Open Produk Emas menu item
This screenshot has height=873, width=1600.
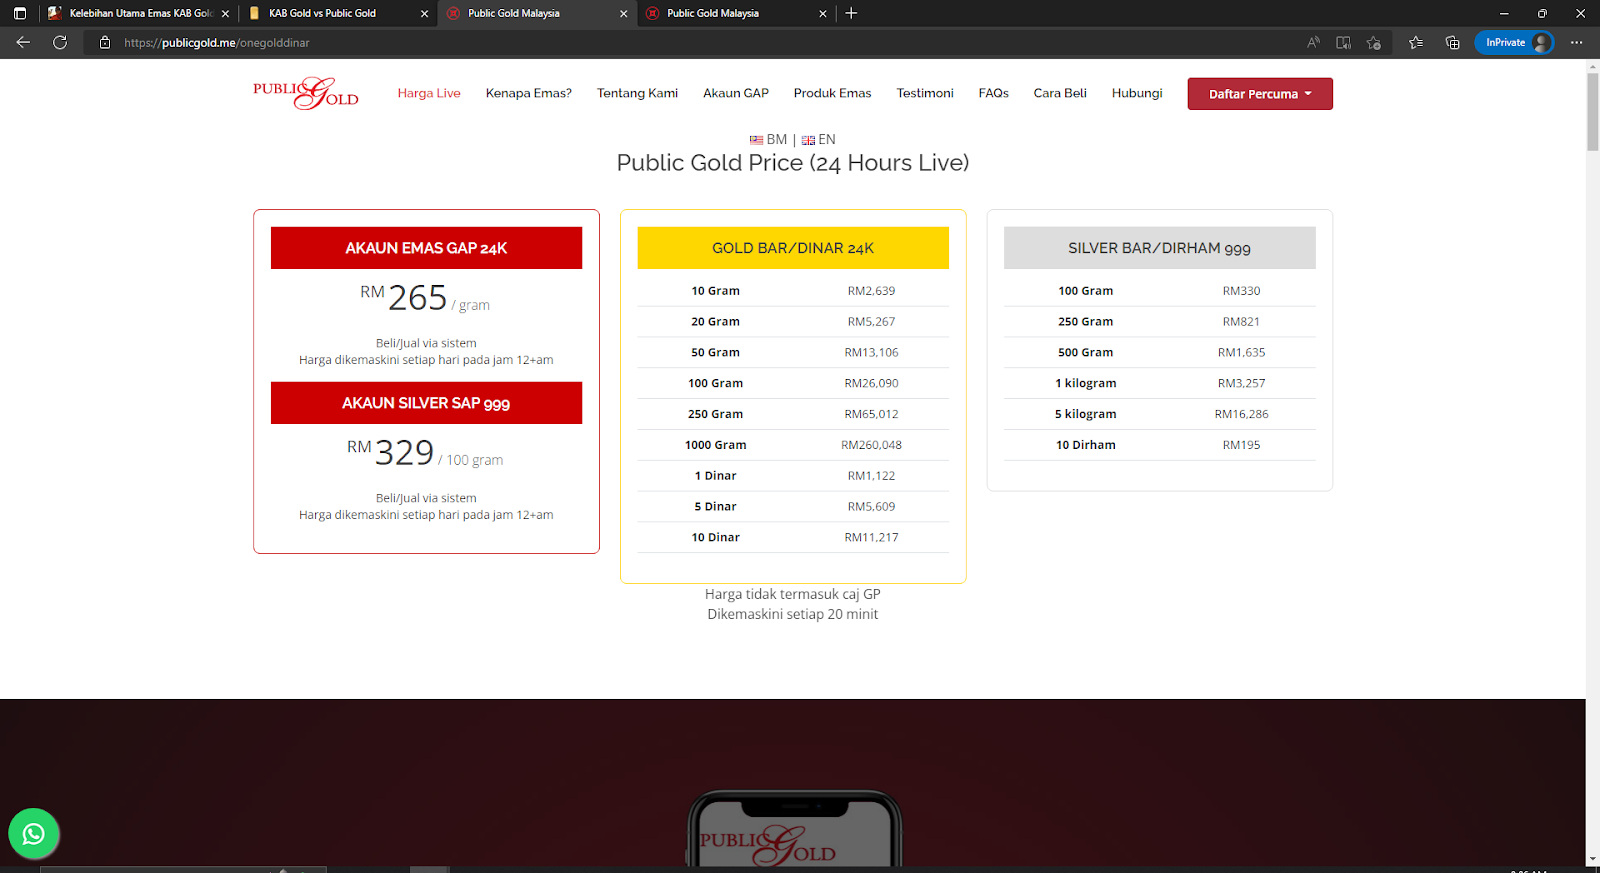pyautogui.click(x=832, y=93)
